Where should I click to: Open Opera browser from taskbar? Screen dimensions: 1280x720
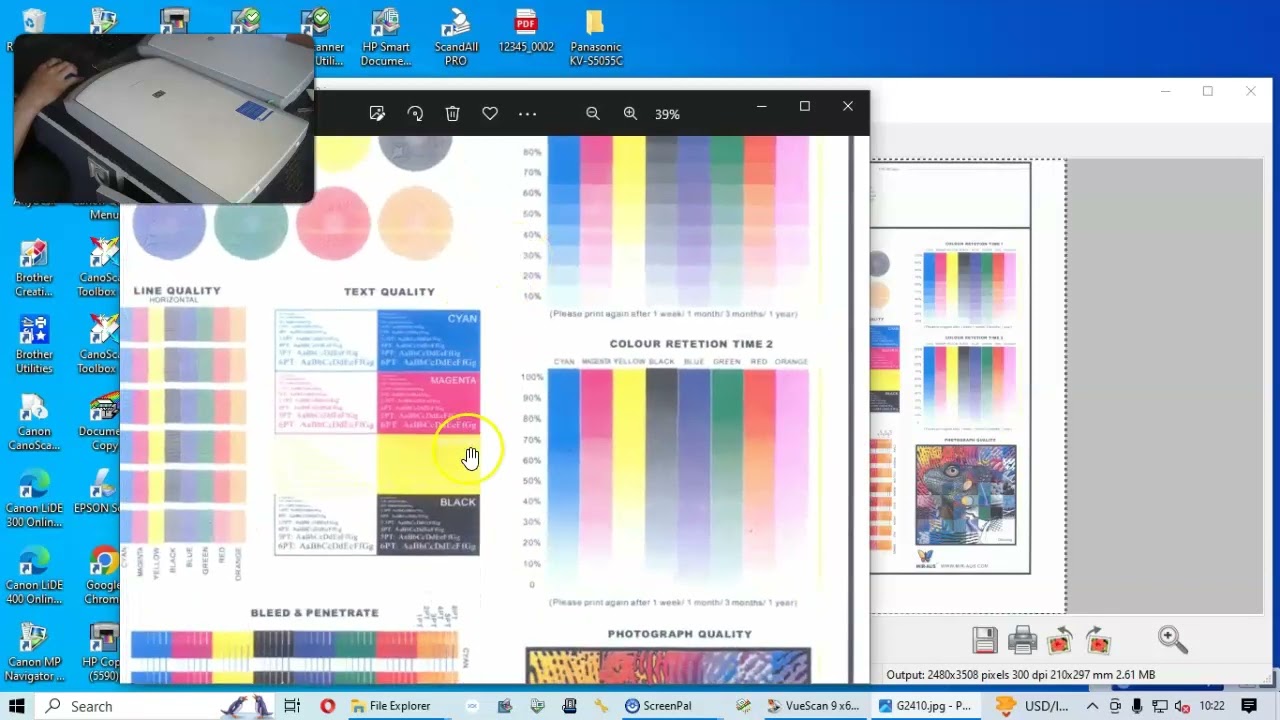(x=327, y=706)
